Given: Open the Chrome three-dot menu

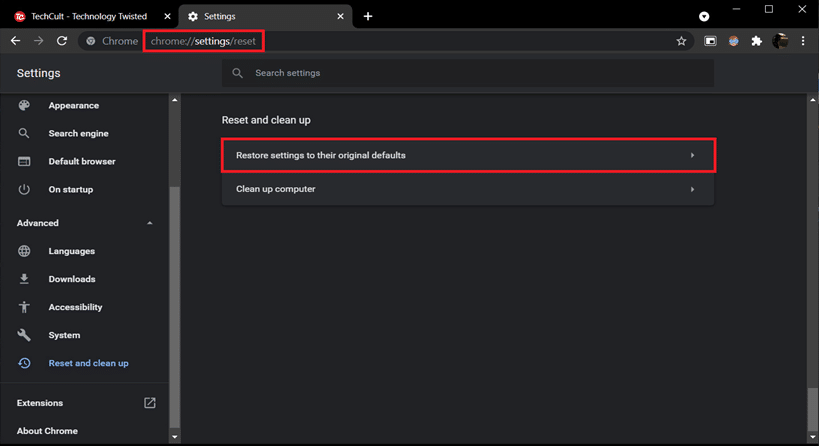Looking at the screenshot, I should (x=803, y=41).
